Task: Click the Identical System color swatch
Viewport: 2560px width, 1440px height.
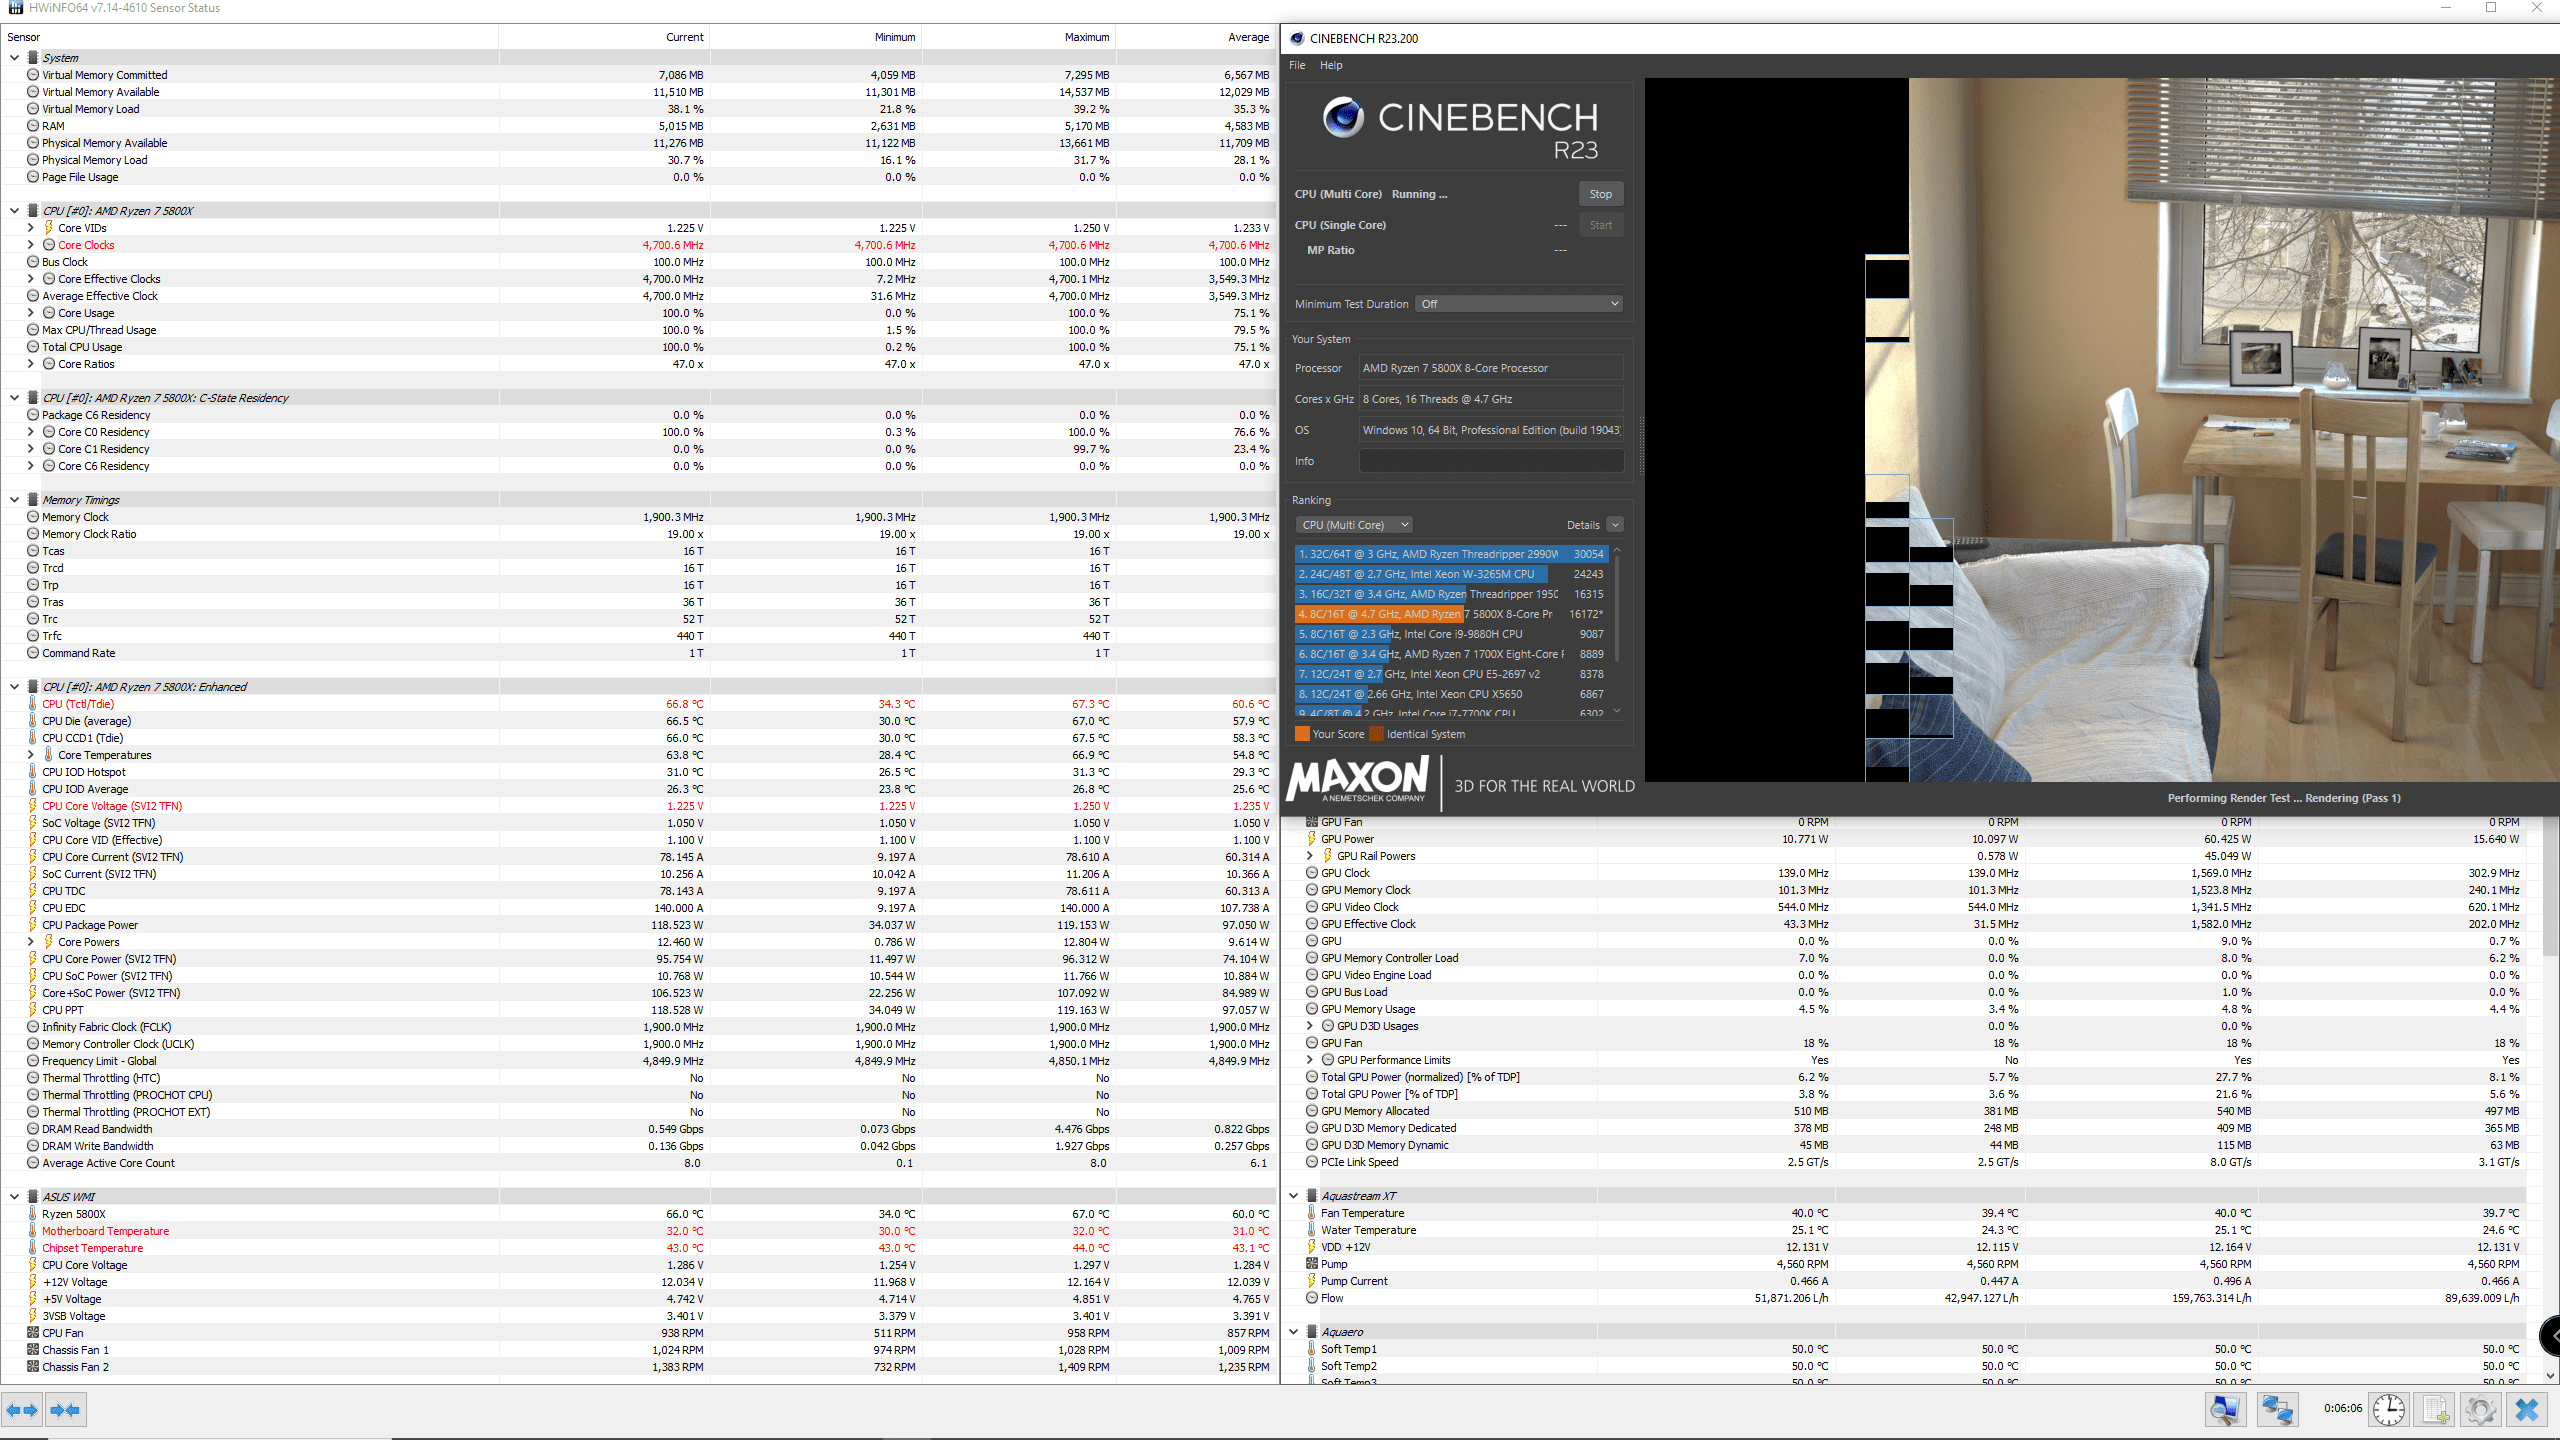Action: pos(1377,734)
